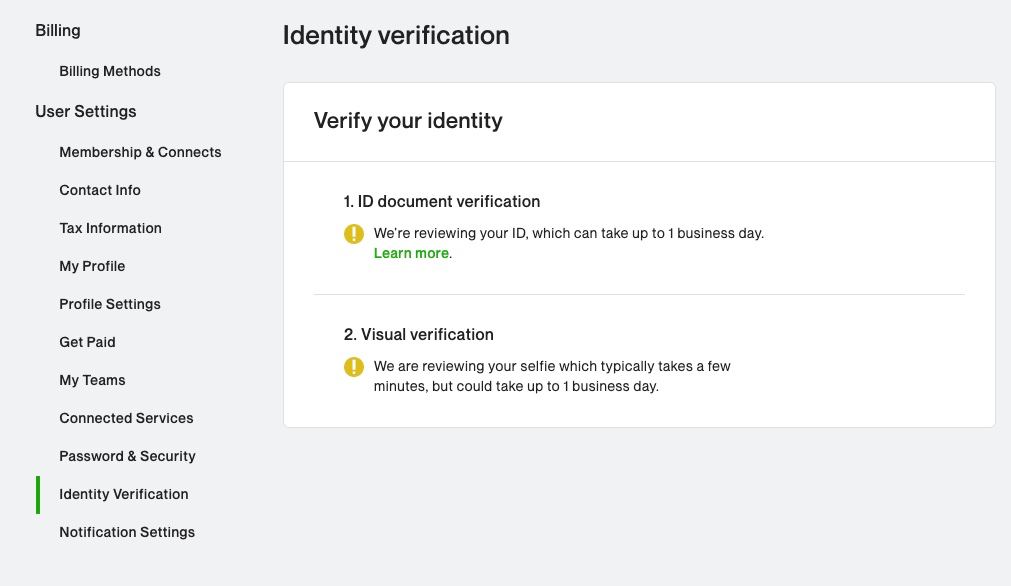The width and height of the screenshot is (1011, 586).
Task: Select Tax Information in sidebar
Action: point(110,228)
